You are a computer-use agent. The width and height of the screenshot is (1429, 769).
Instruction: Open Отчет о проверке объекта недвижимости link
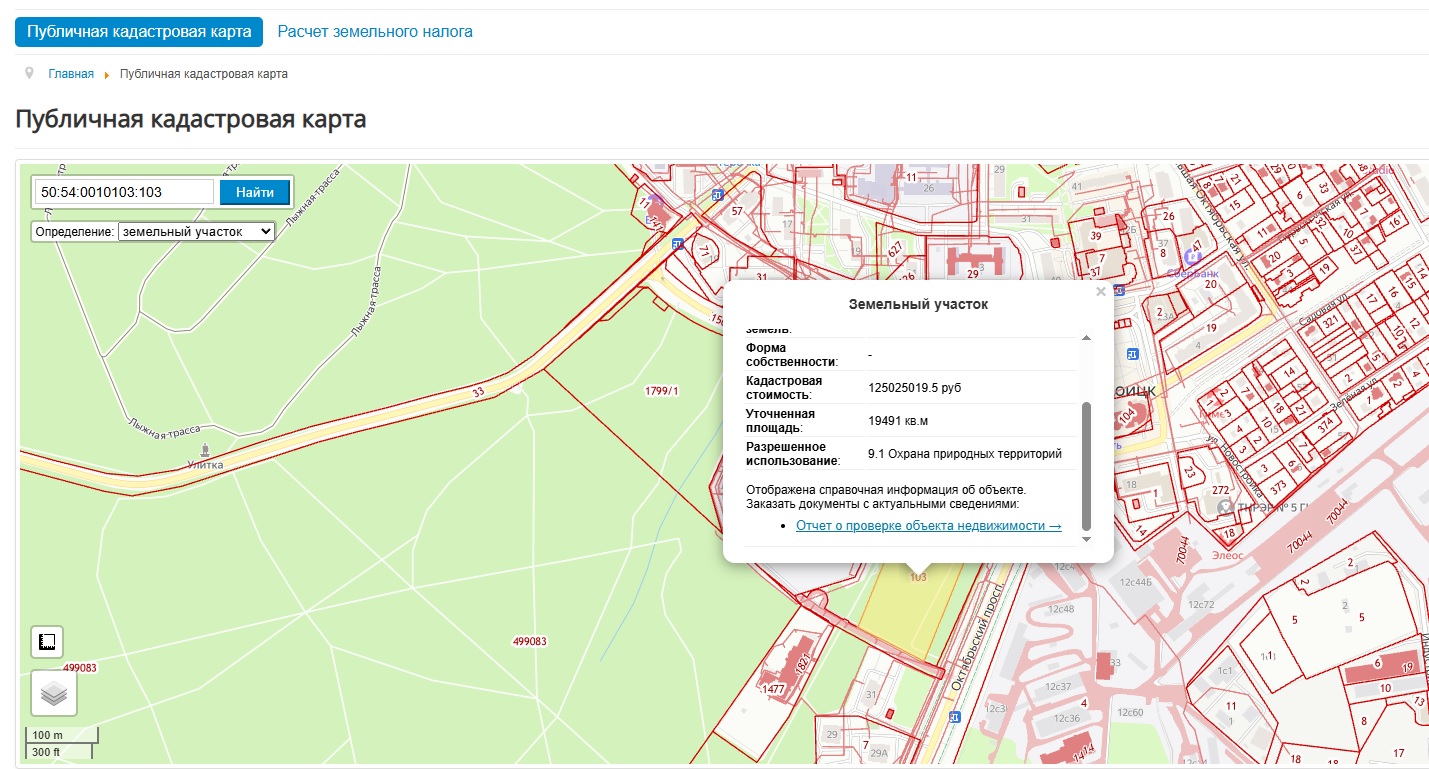pos(928,526)
